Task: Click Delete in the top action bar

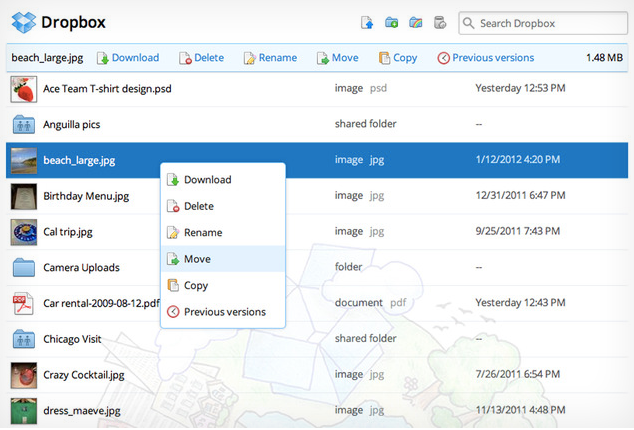Action: pyautogui.click(x=201, y=58)
